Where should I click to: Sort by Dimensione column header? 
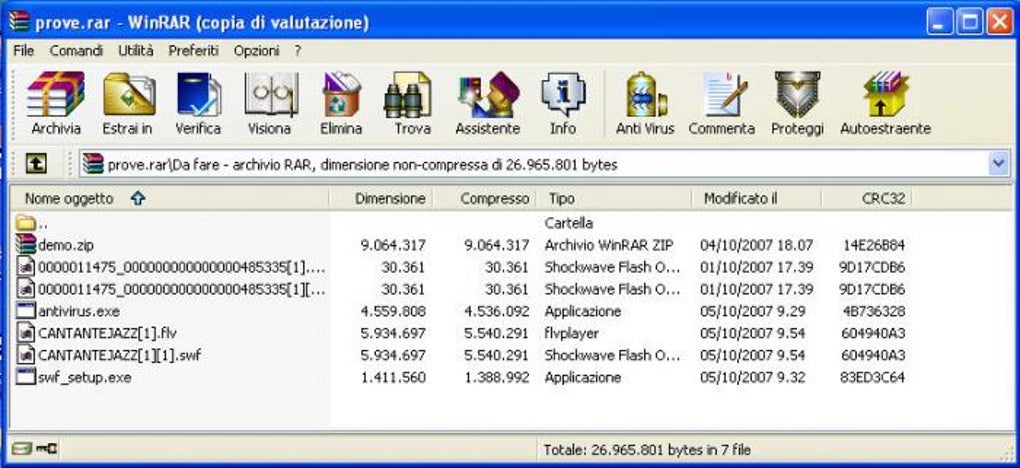tap(382, 199)
